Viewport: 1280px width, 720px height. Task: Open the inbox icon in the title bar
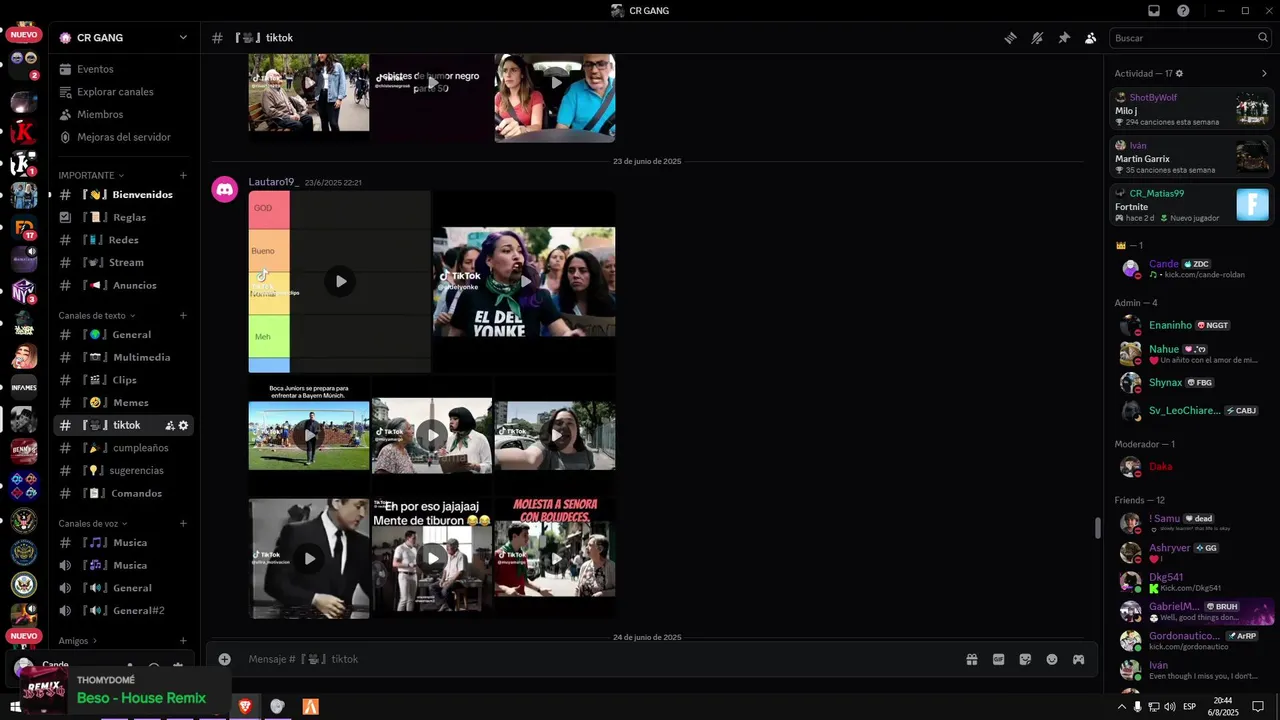[x=1154, y=11]
